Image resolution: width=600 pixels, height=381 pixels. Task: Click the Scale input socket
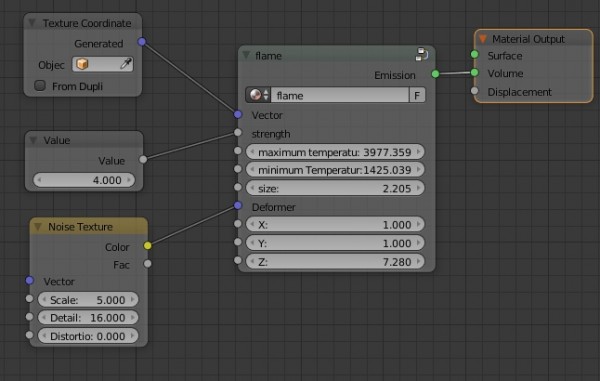click(29, 299)
